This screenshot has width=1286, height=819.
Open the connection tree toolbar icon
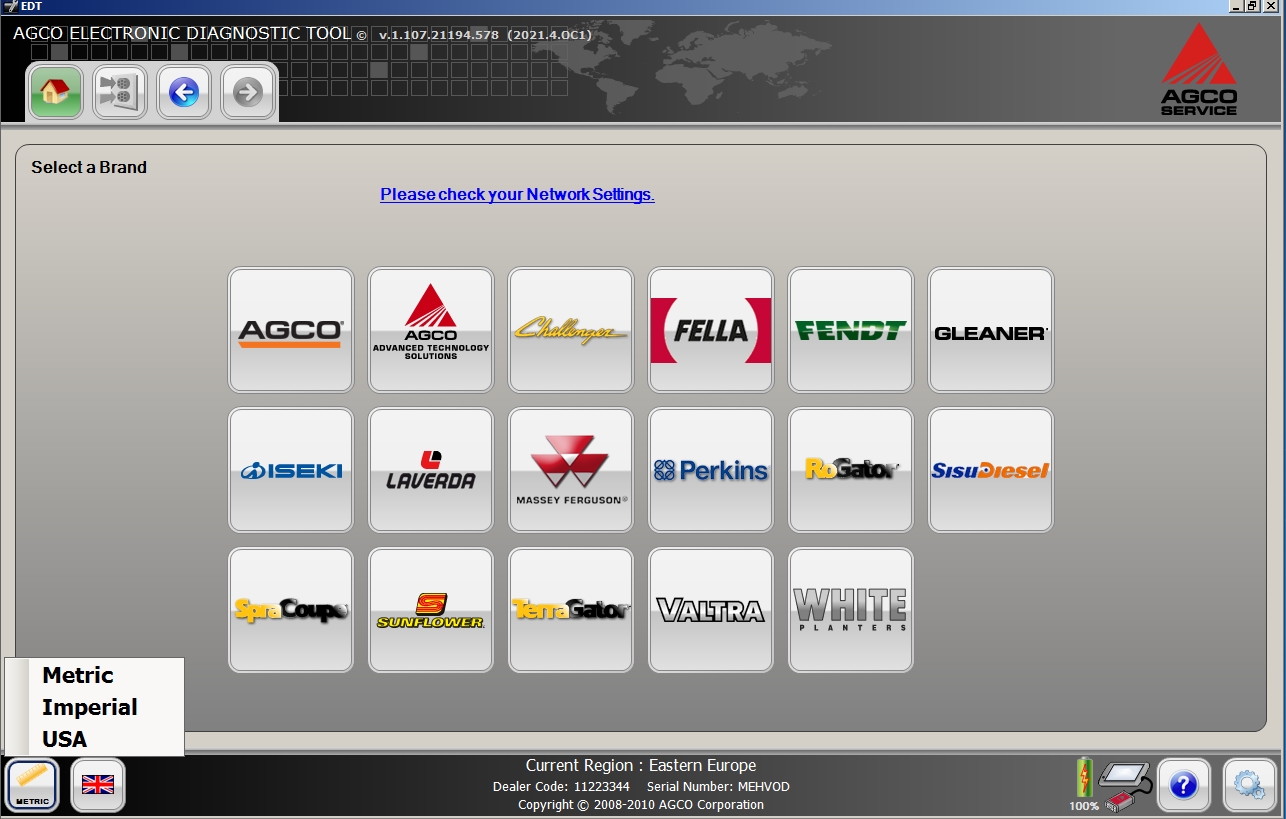tap(120, 93)
